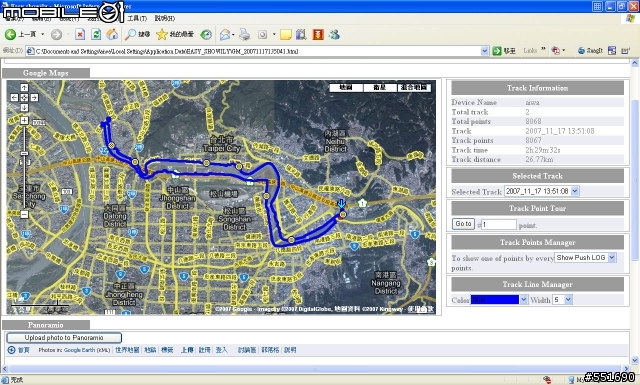Switch map to 混合地圖 hybrid view

coord(414,87)
